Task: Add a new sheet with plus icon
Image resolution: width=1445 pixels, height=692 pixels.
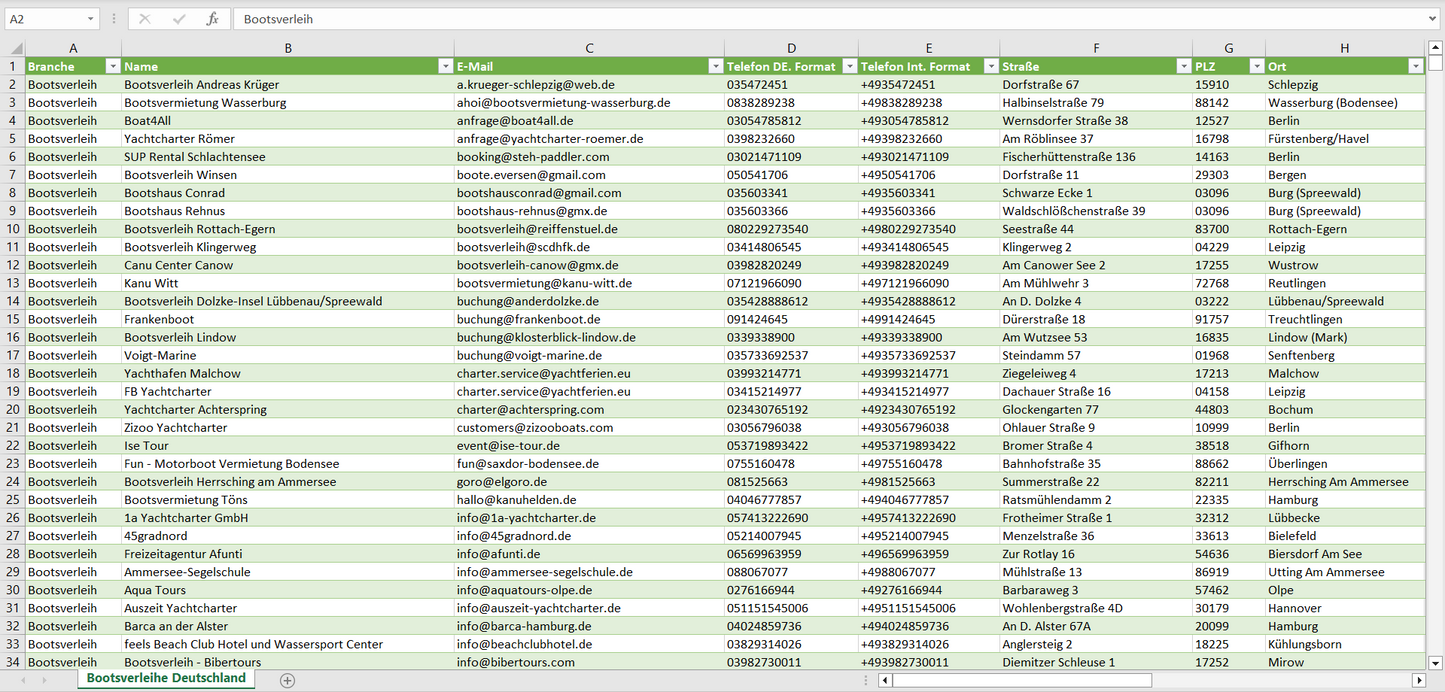Action: tap(287, 680)
